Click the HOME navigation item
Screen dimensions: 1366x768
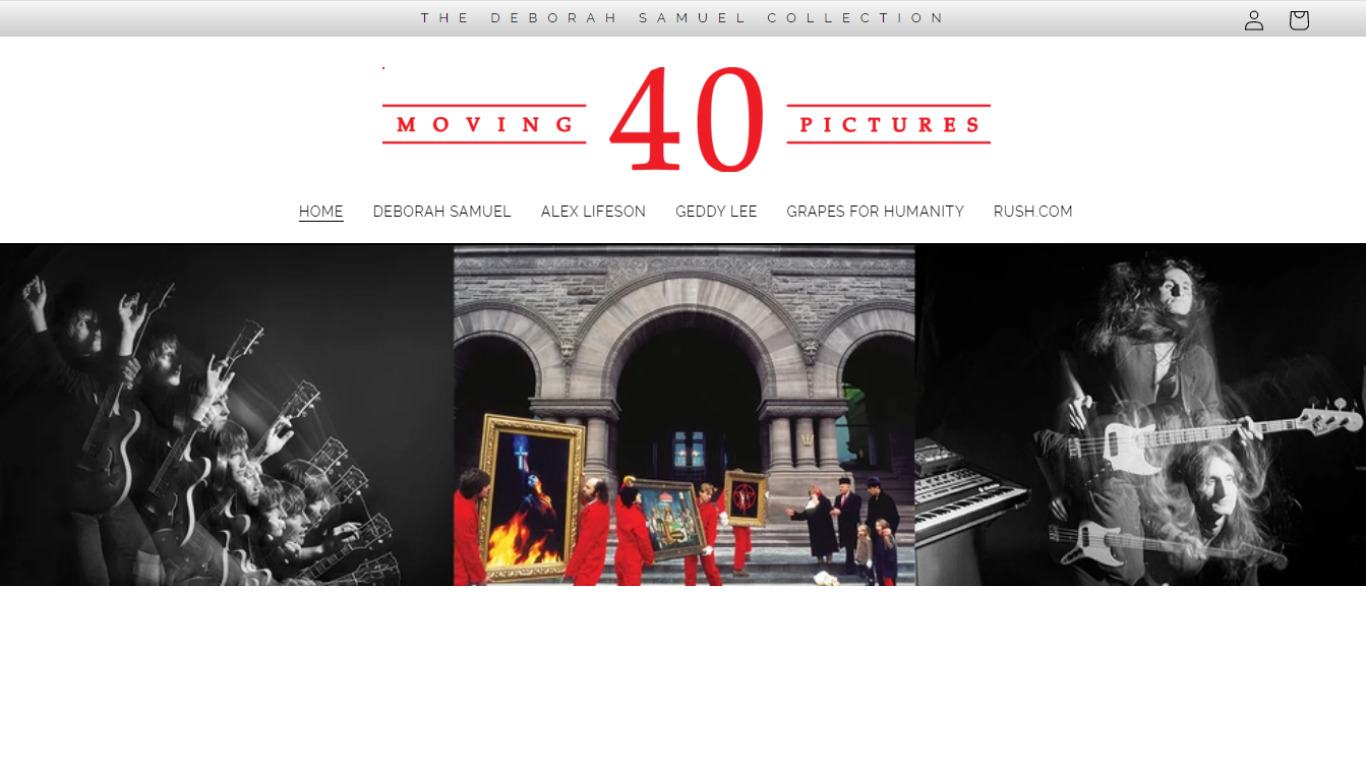pyautogui.click(x=321, y=212)
